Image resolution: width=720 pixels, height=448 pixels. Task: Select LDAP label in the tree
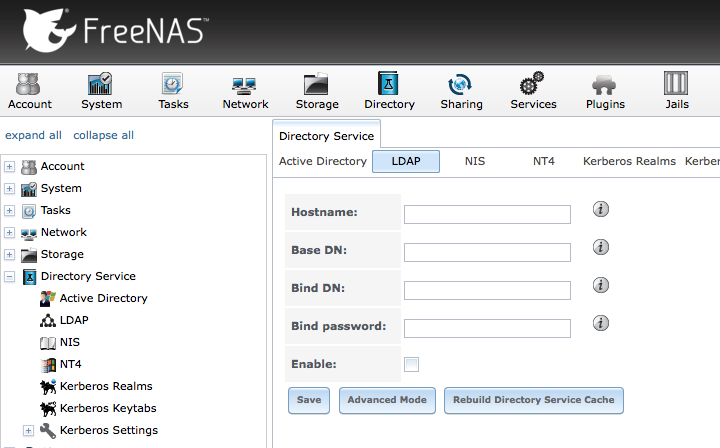[x=74, y=320]
